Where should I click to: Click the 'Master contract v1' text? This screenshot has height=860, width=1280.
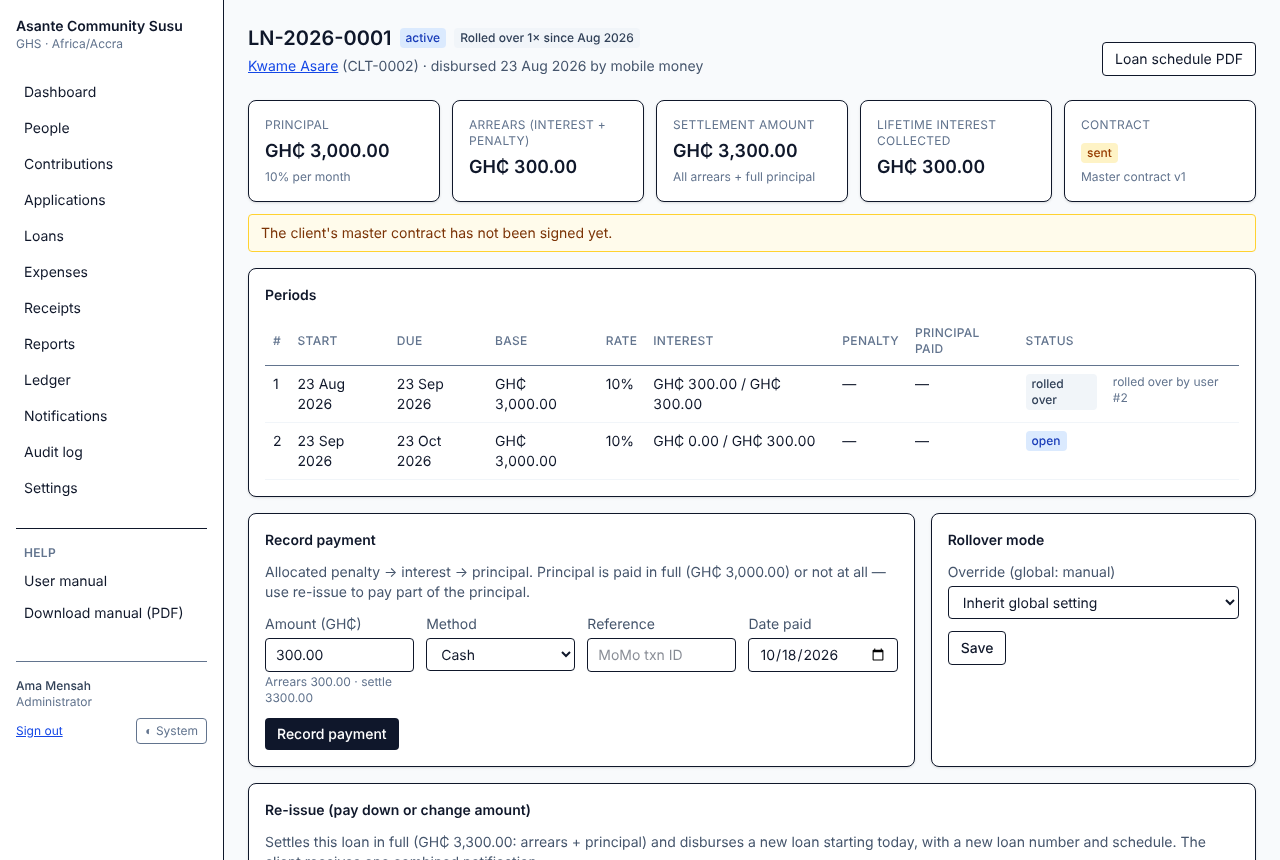pyautogui.click(x=1133, y=177)
